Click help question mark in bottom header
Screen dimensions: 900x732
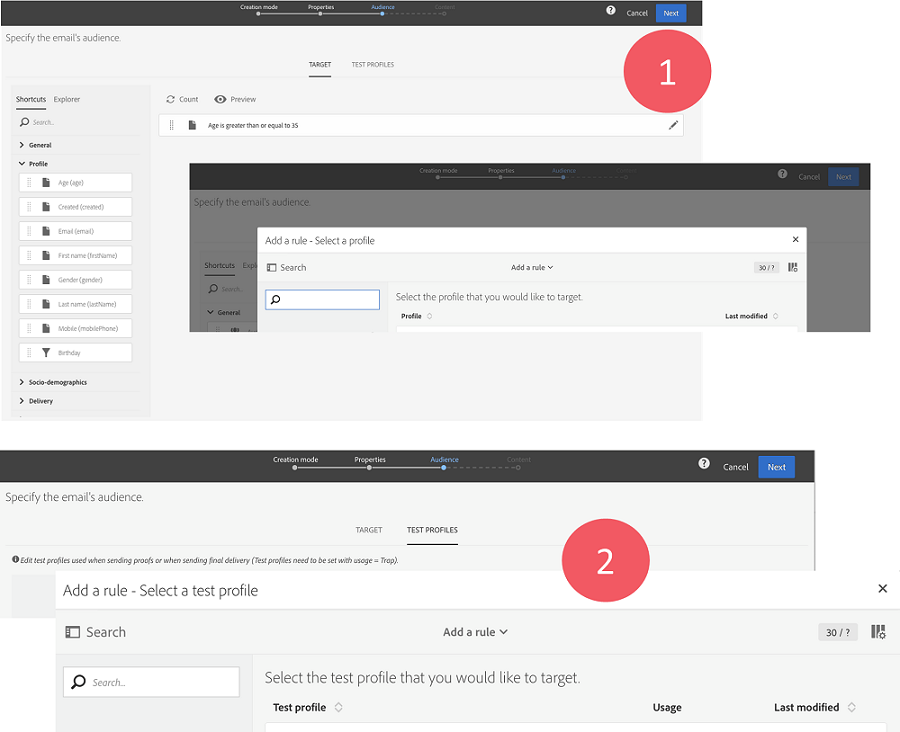point(704,465)
